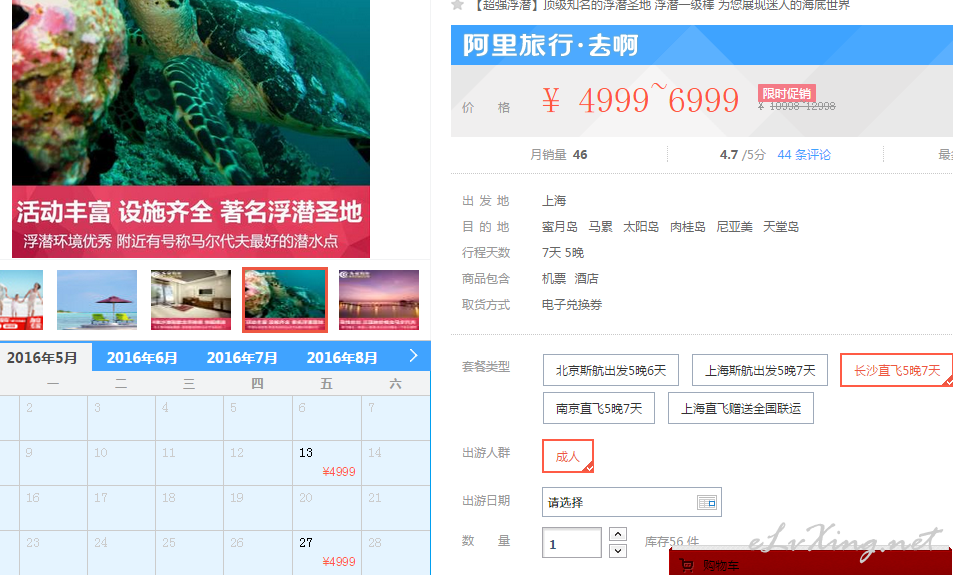Click the 7天 5晚 trip length
This screenshot has width=953, height=575.
[x=563, y=252]
